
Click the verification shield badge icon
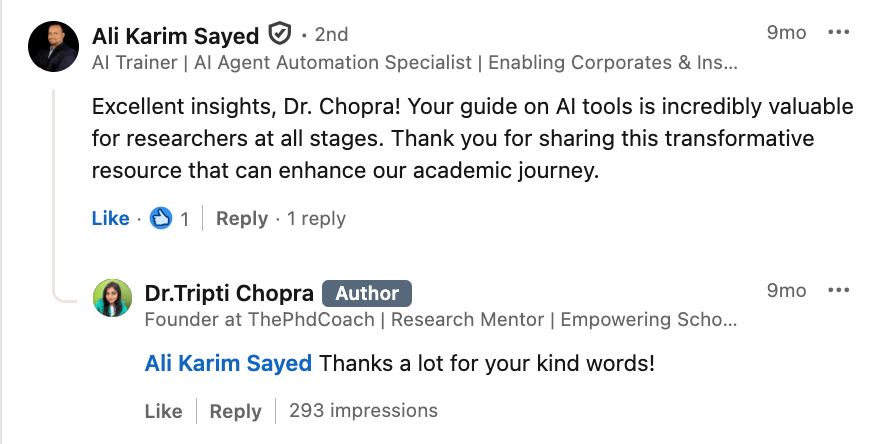[280, 35]
